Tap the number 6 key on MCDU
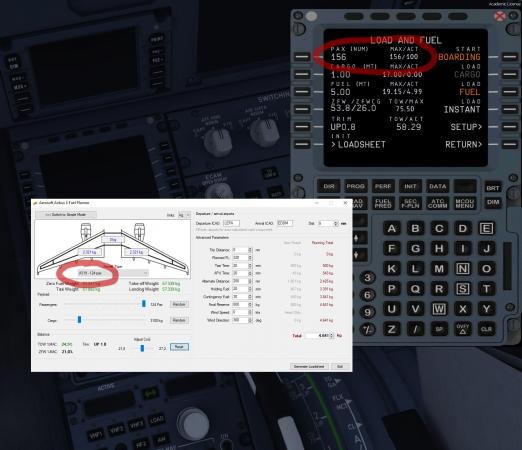 coord(367,295)
